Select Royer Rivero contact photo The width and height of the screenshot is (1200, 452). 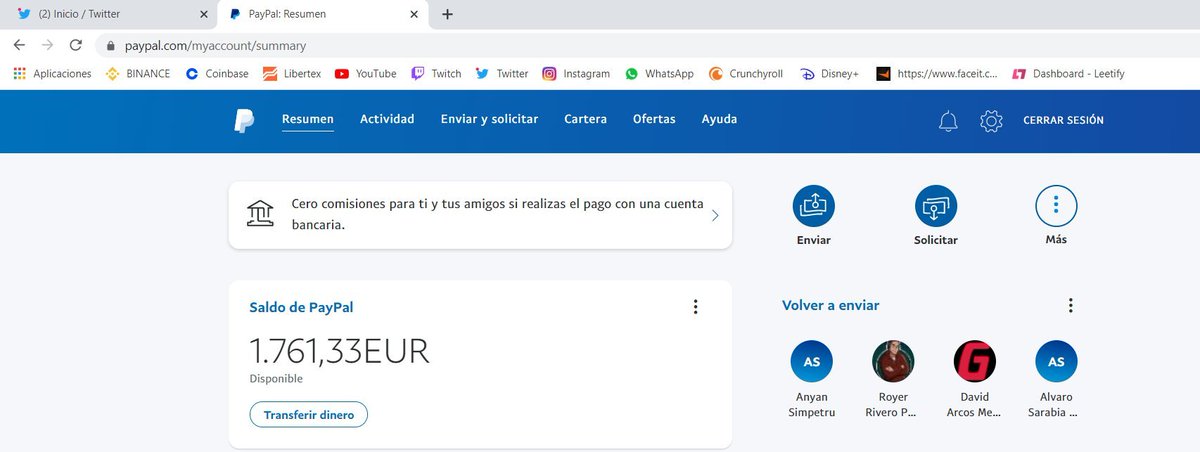pyautogui.click(x=893, y=361)
